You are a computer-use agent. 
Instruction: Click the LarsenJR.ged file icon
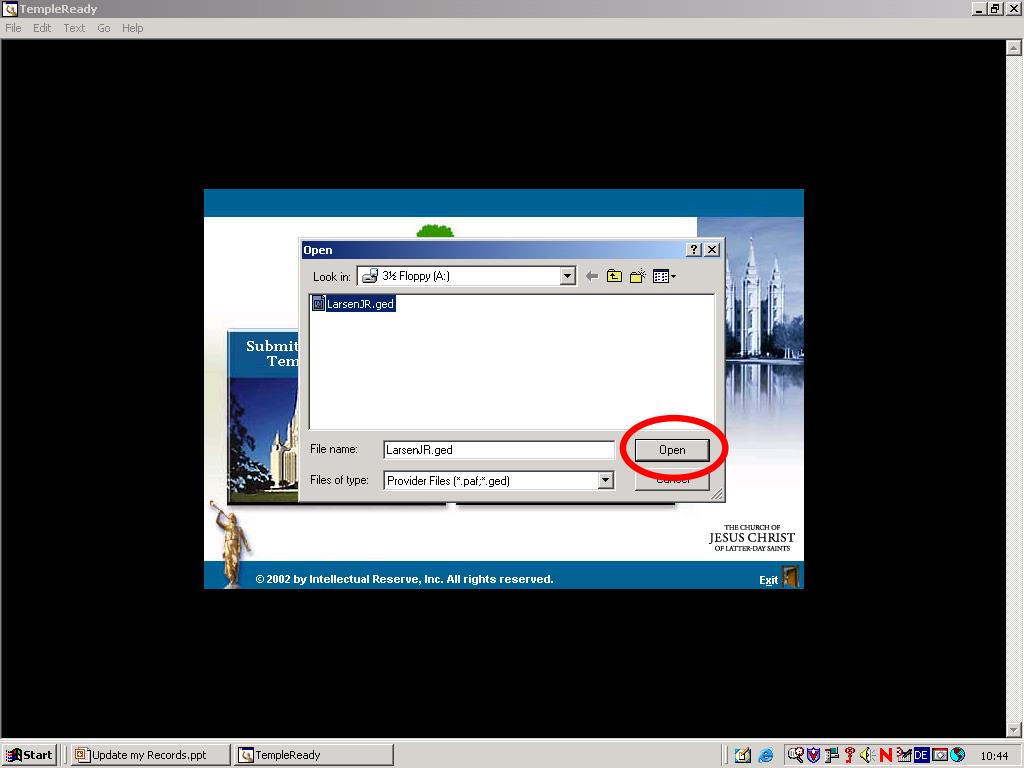[x=318, y=304]
